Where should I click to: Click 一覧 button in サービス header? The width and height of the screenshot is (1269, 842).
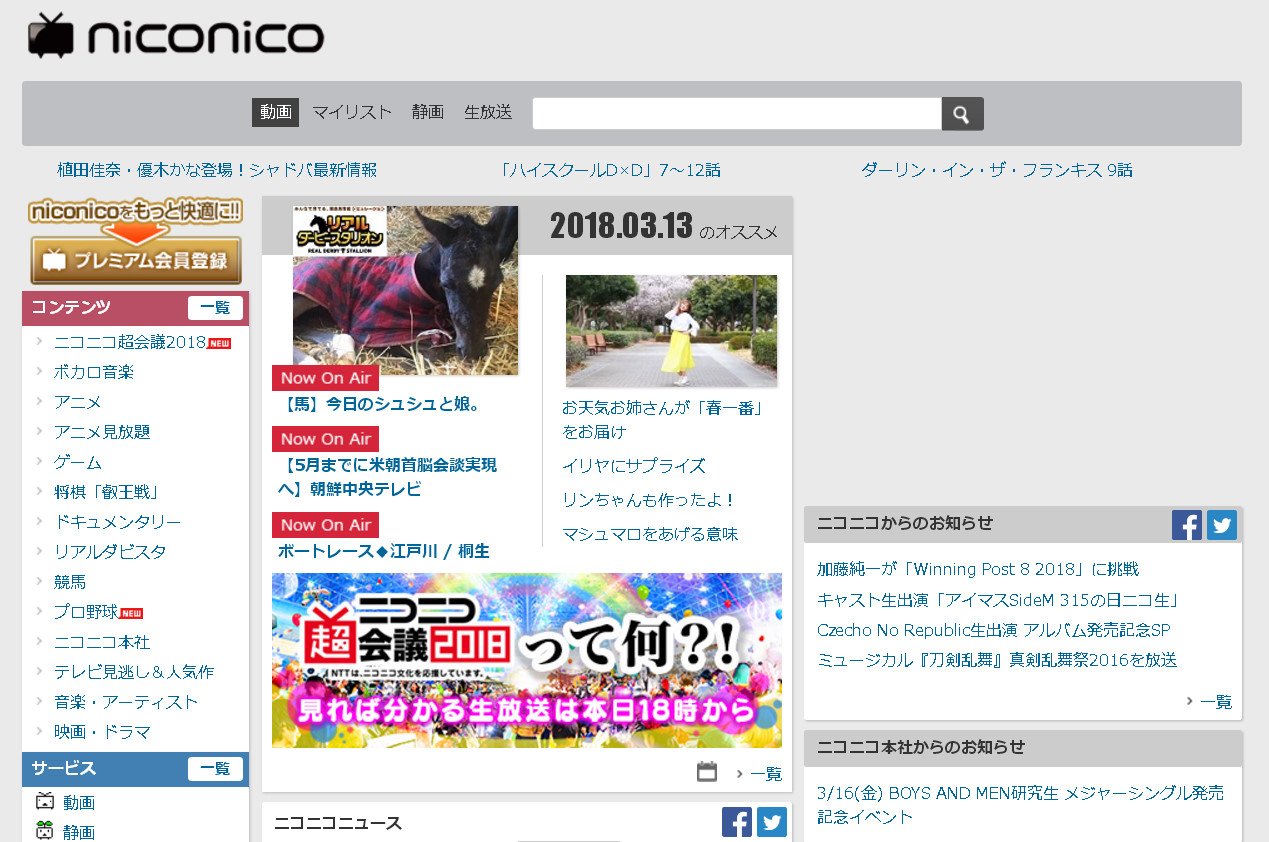215,769
